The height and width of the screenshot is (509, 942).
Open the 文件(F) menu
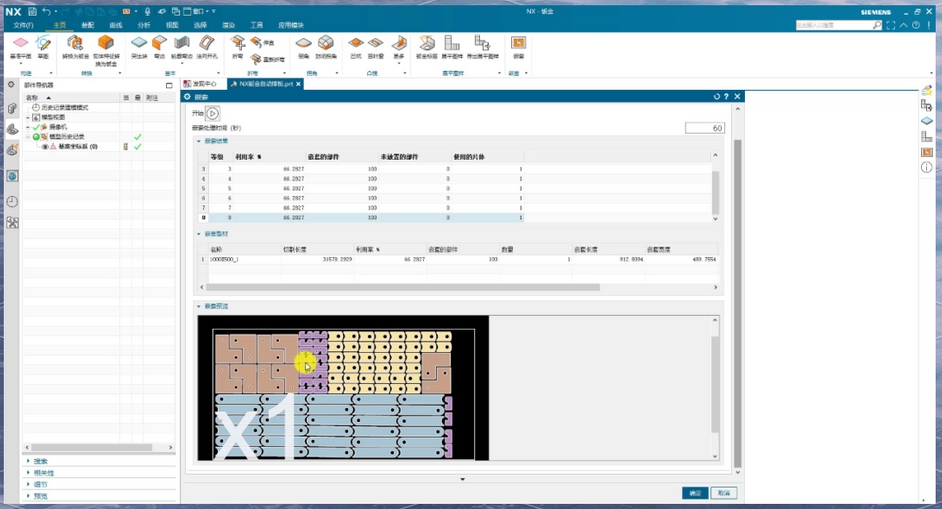(22, 25)
